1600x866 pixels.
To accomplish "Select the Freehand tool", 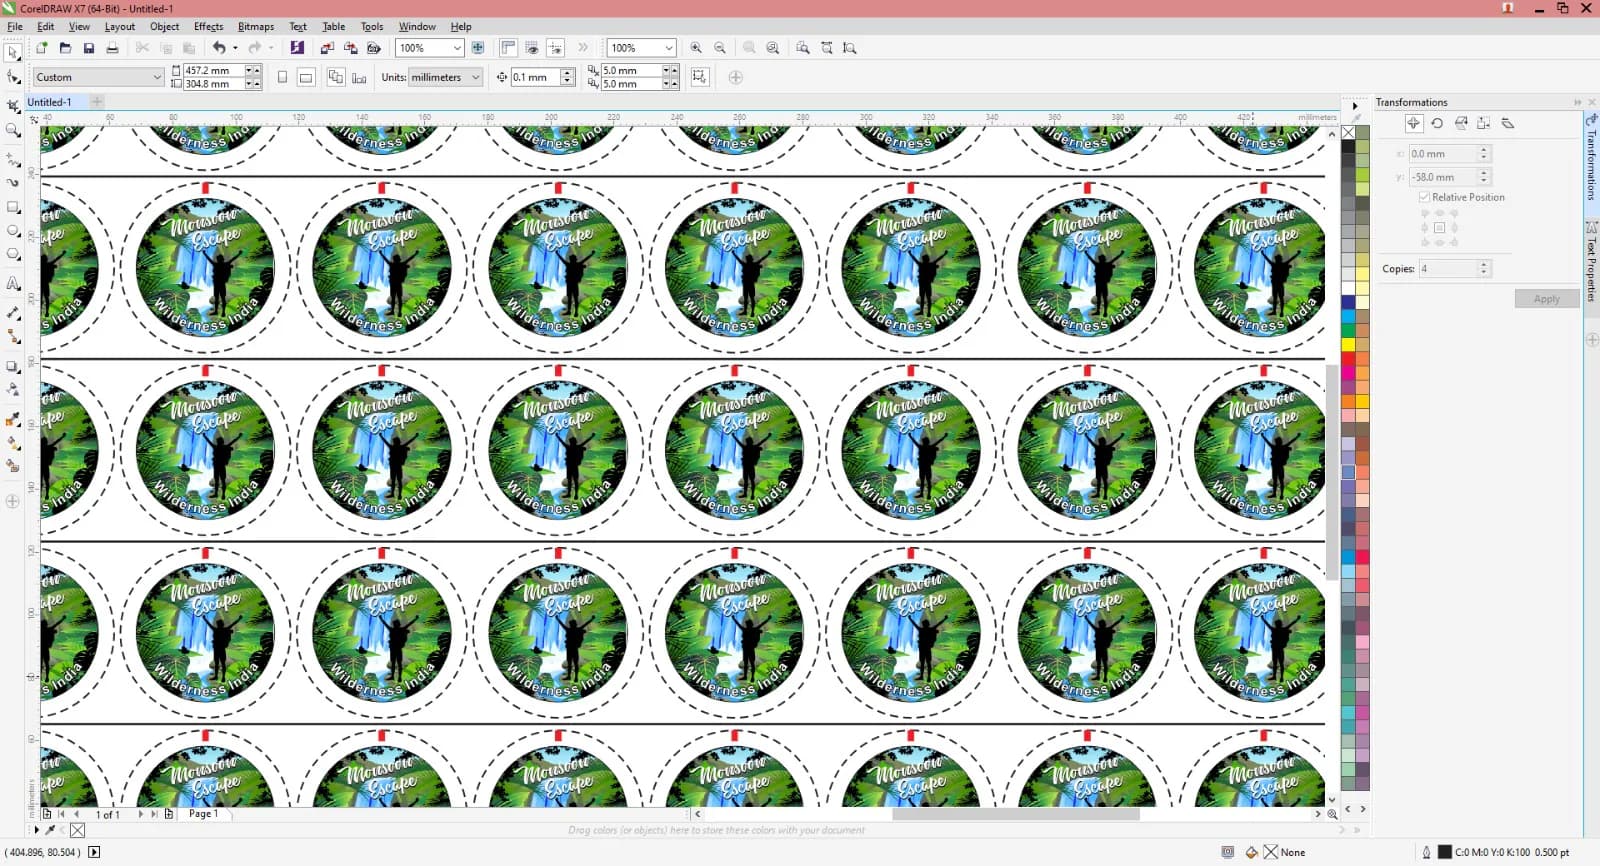I will [13, 158].
